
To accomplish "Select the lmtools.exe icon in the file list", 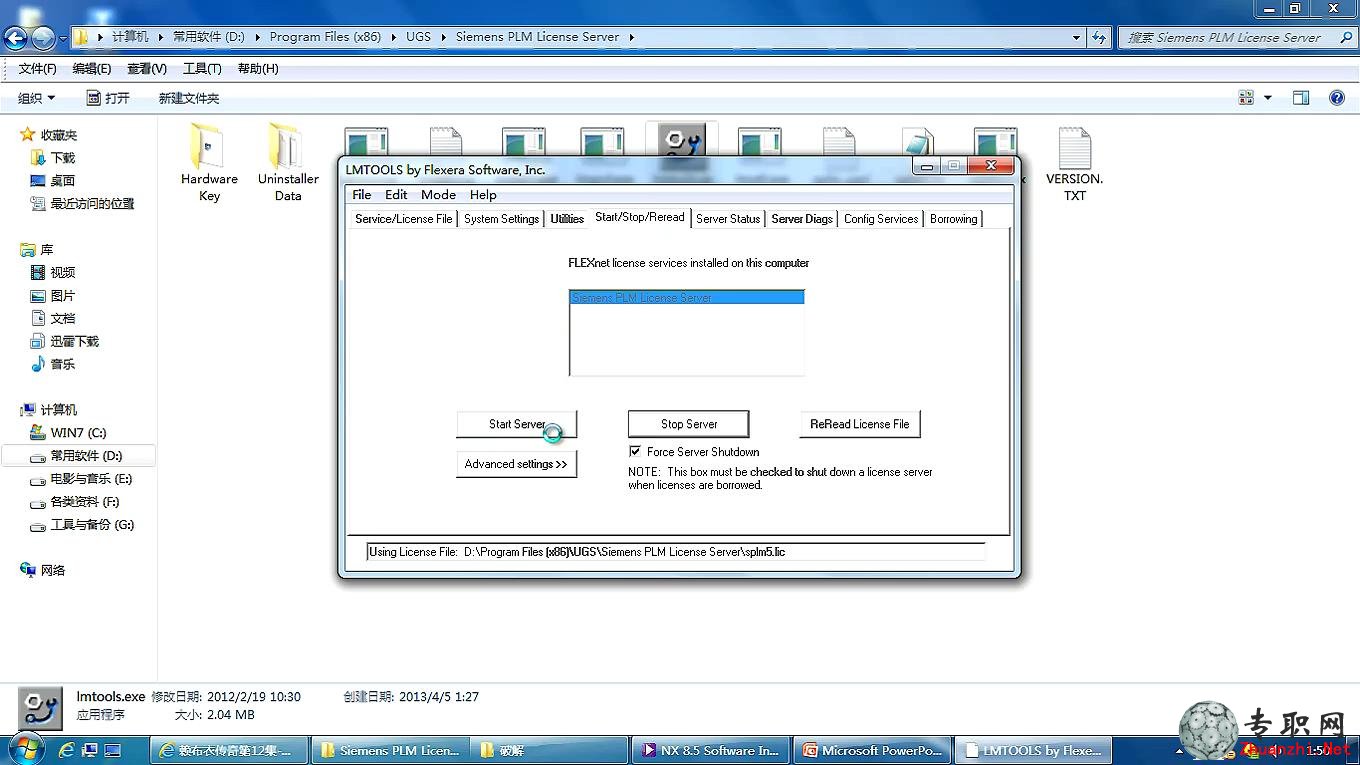I will coord(681,140).
